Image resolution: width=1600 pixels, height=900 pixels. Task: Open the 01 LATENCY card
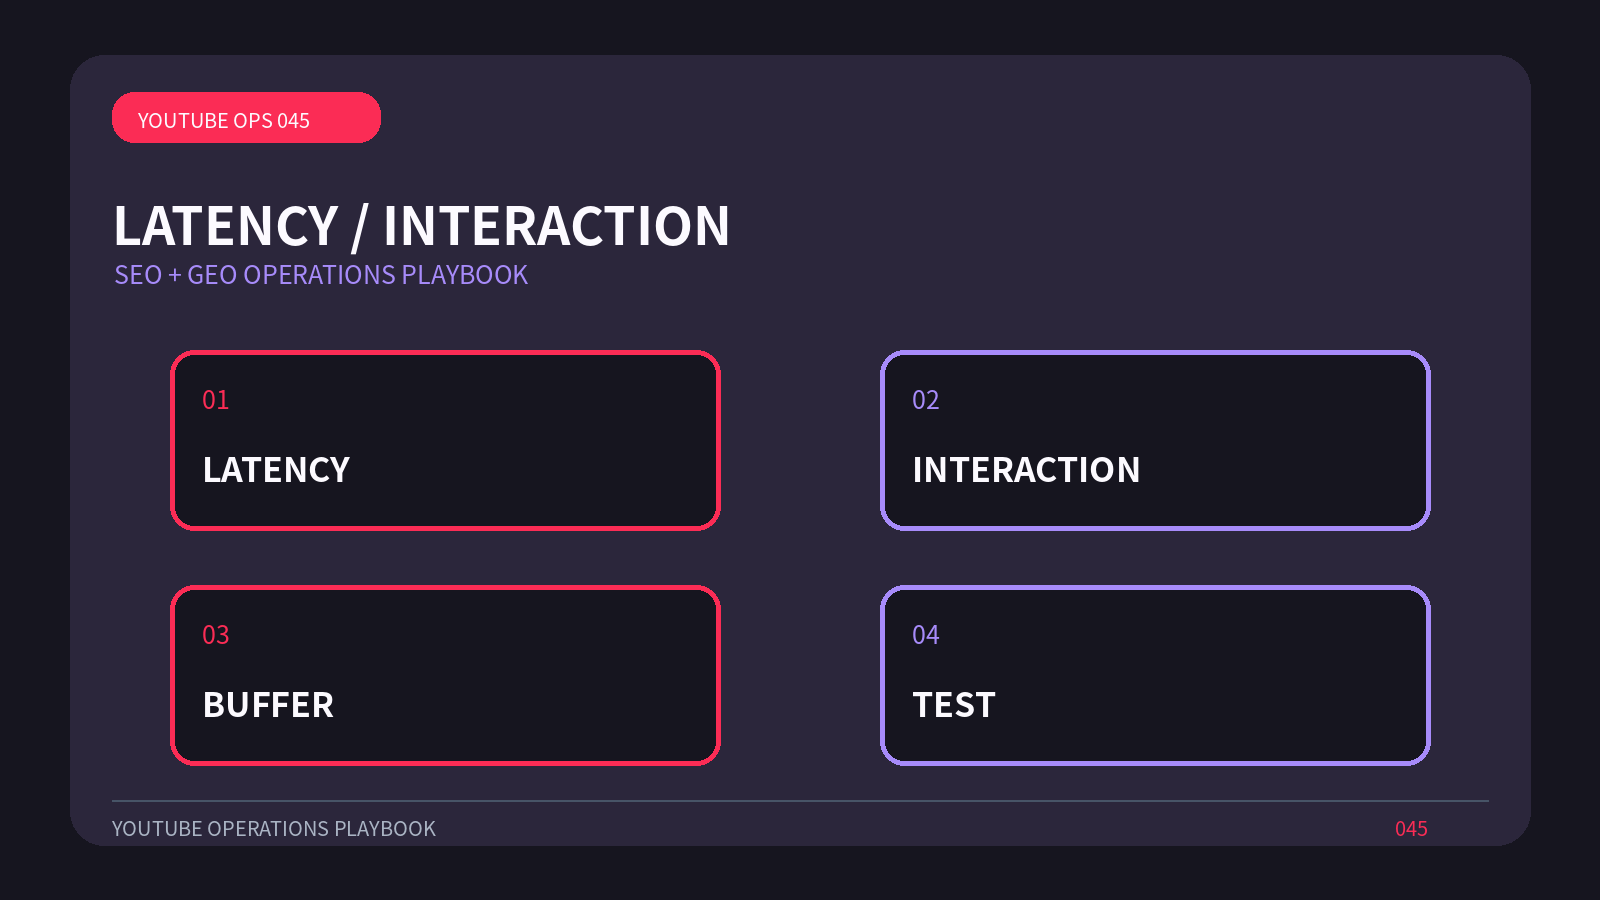[x=445, y=440]
